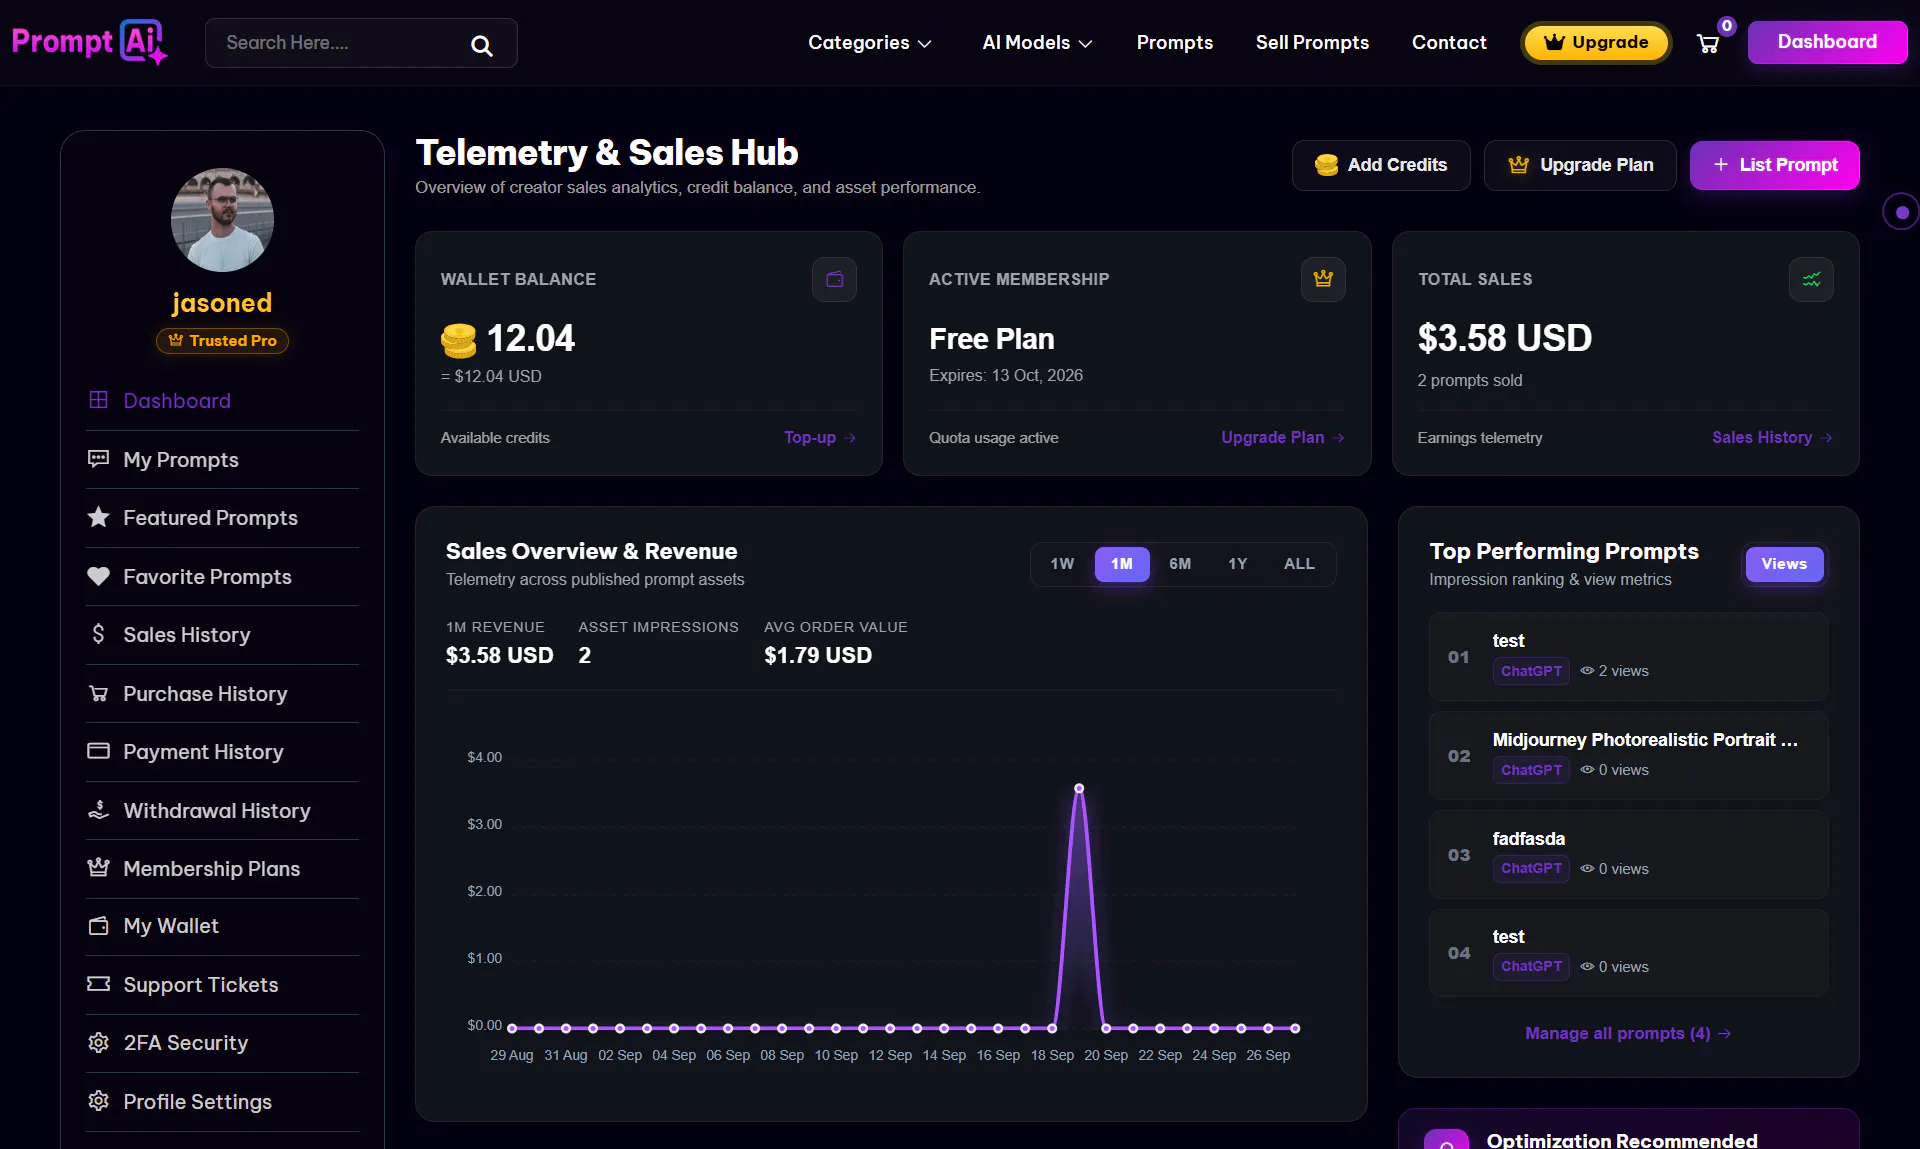This screenshot has width=1920, height=1149.
Task: Click the floating purple circle widget
Action: point(1901,212)
